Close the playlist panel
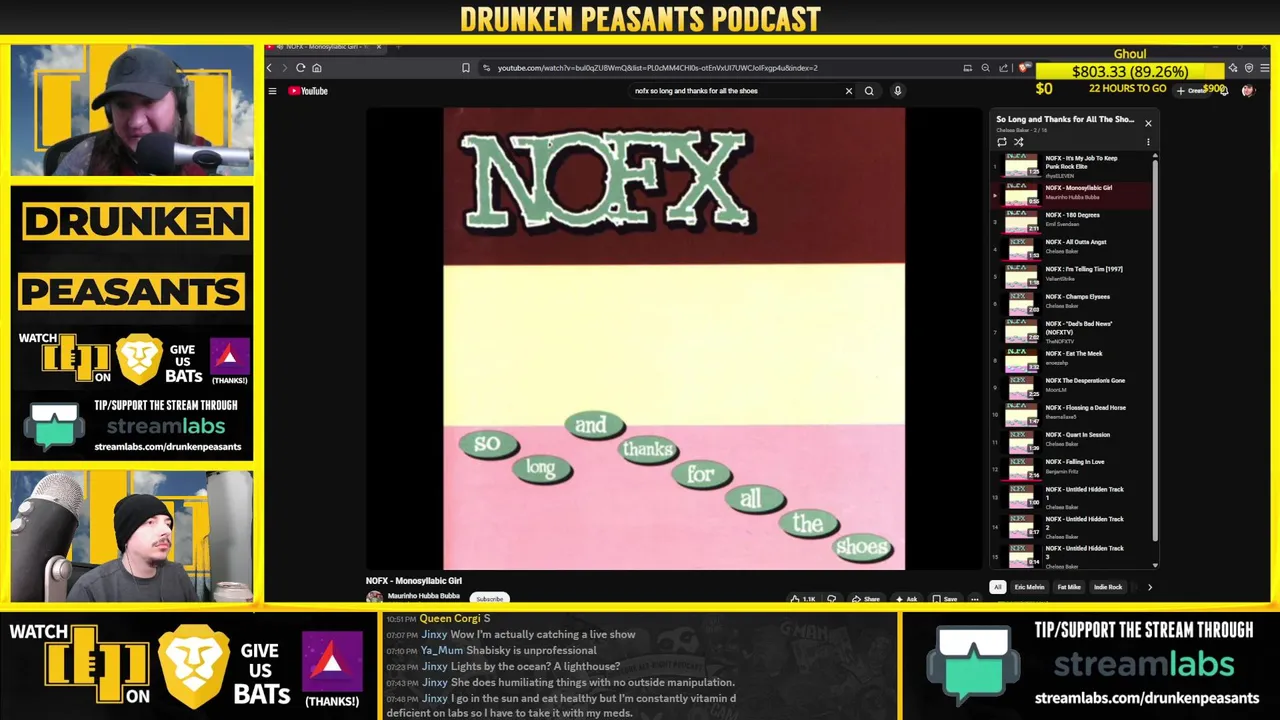Screen dimensions: 1280x720 (x=1148, y=123)
